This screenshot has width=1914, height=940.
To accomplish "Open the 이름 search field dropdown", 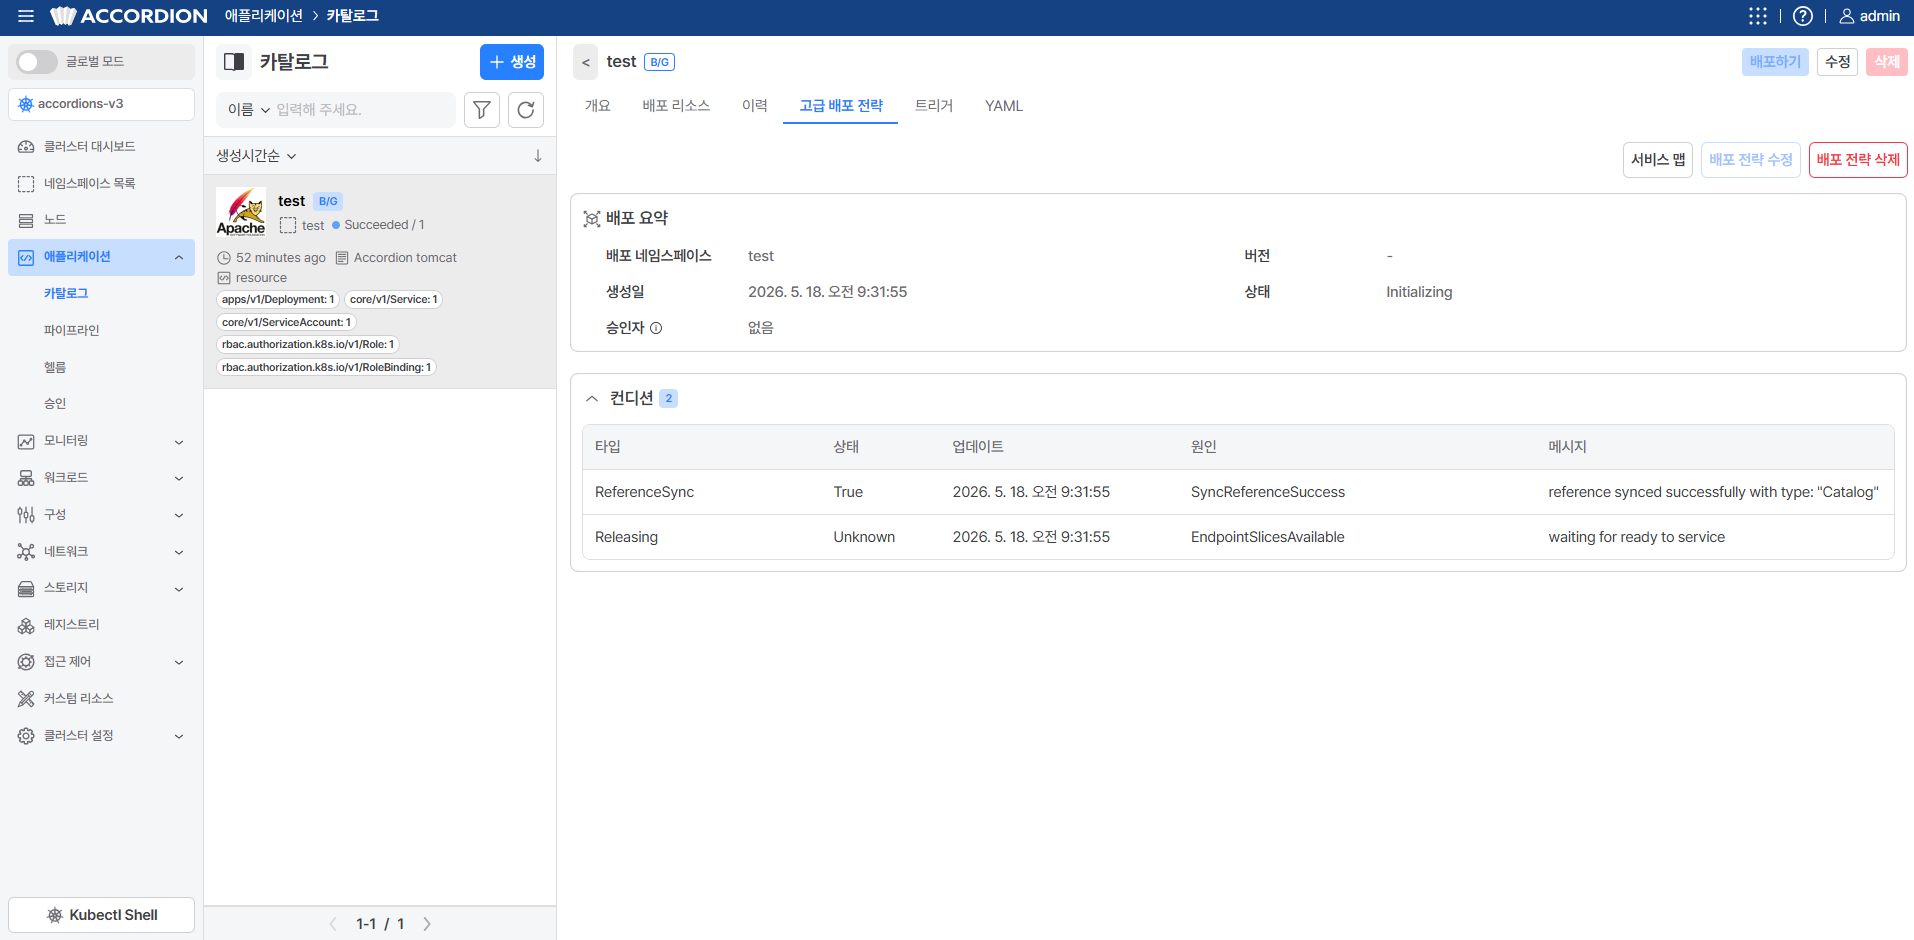I will click(x=249, y=110).
